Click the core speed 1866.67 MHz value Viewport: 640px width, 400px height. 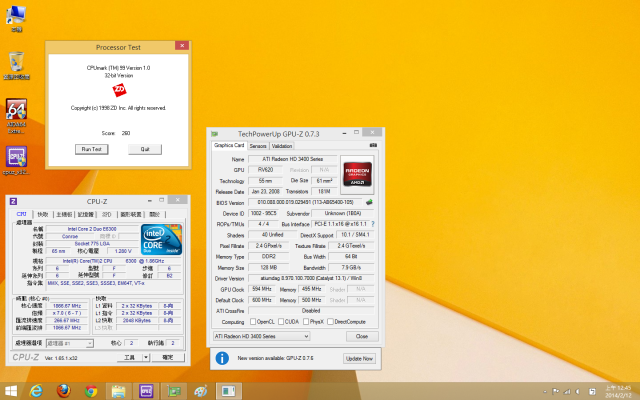pos(67,306)
